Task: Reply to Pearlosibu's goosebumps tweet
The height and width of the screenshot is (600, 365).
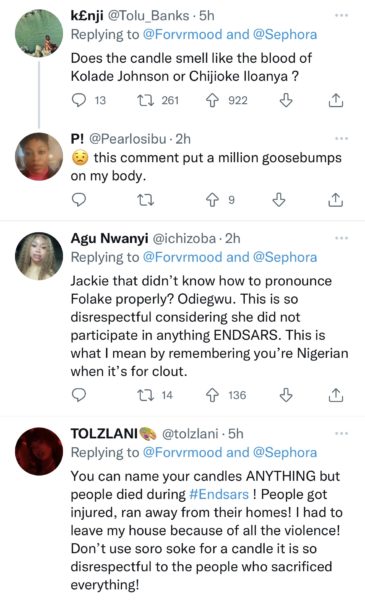Action: pos(79,200)
